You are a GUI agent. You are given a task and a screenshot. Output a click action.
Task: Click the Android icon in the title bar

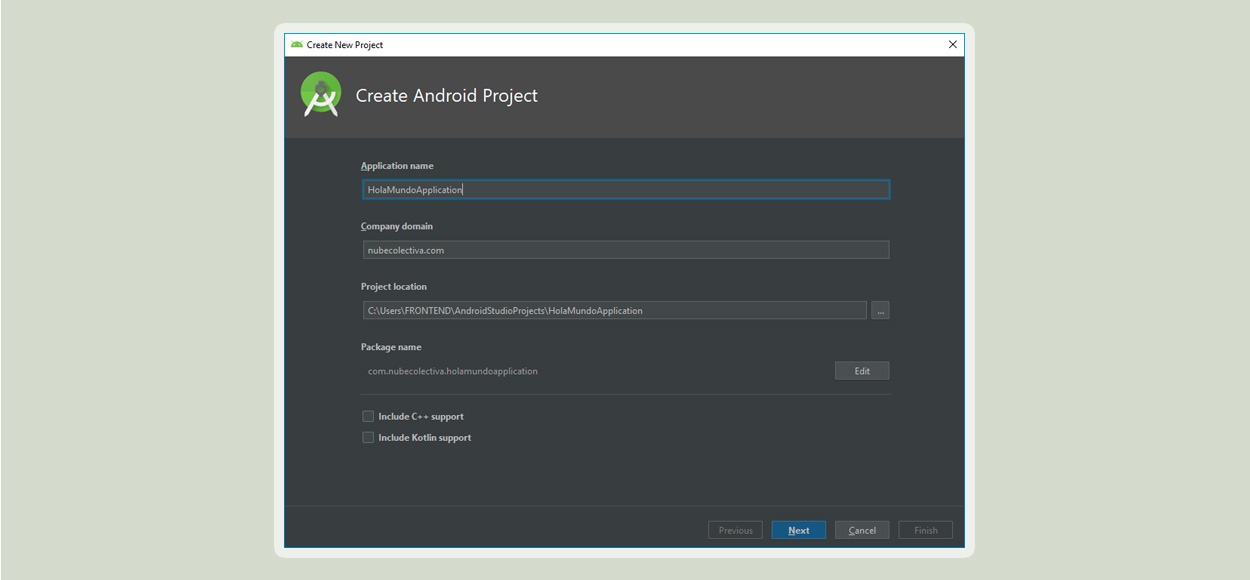tap(296, 44)
